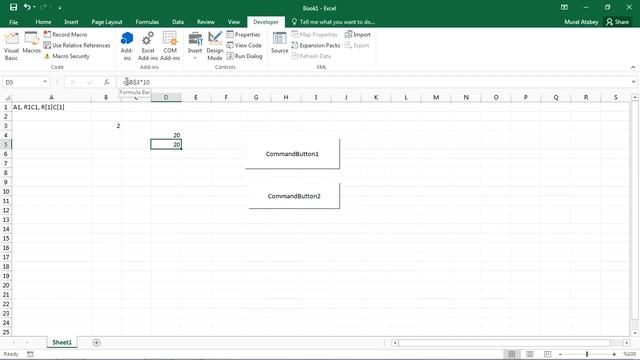Screen dimensions: 640x360
Task: Add a new sheet
Action: tap(96, 343)
